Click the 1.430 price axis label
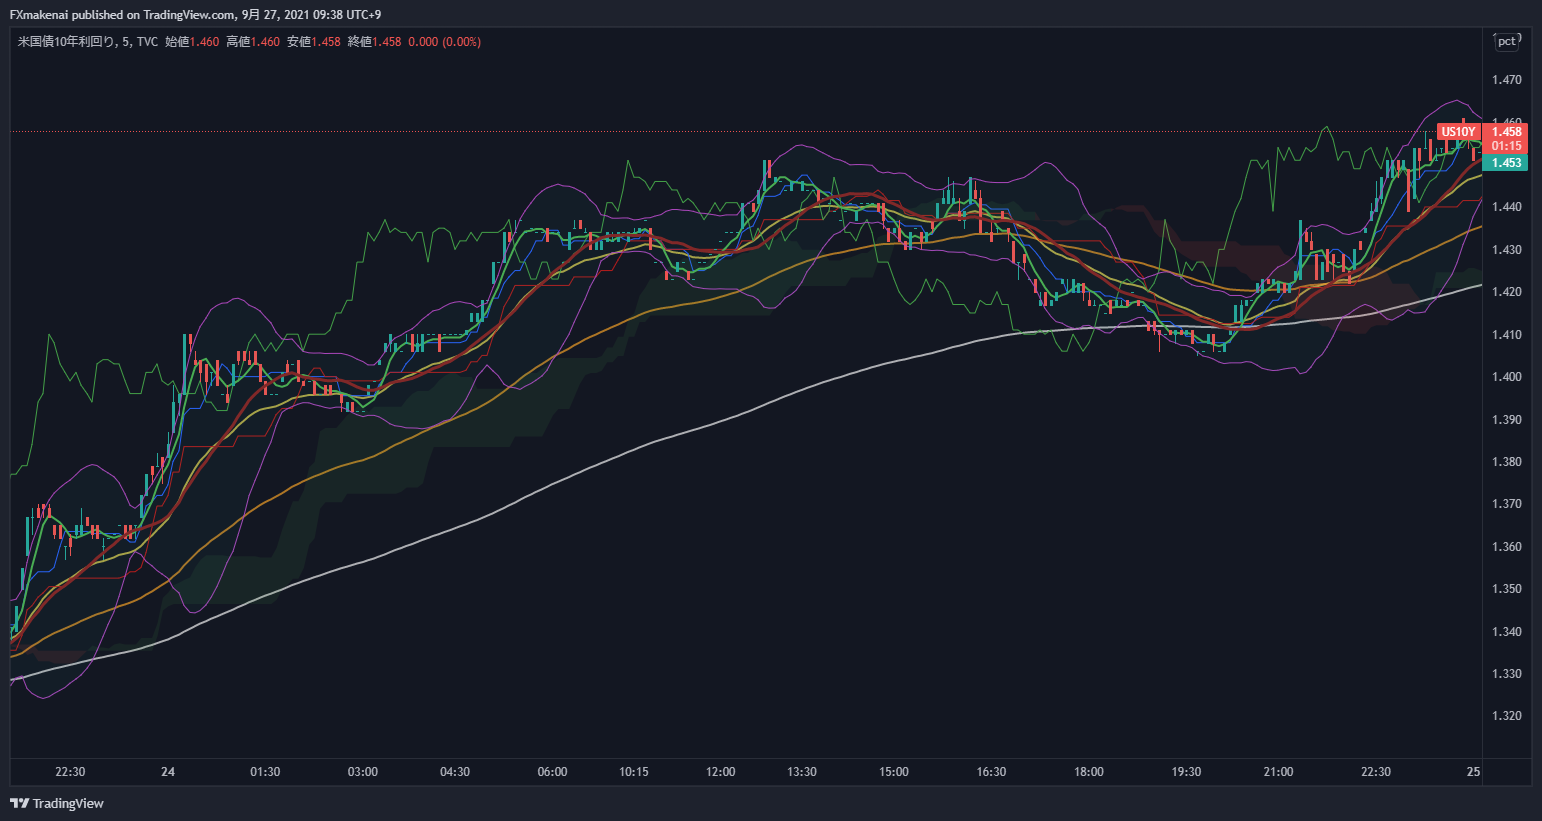Image resolution: width=1542 pixels, height=821 pixels. (x=1506, y=250)
